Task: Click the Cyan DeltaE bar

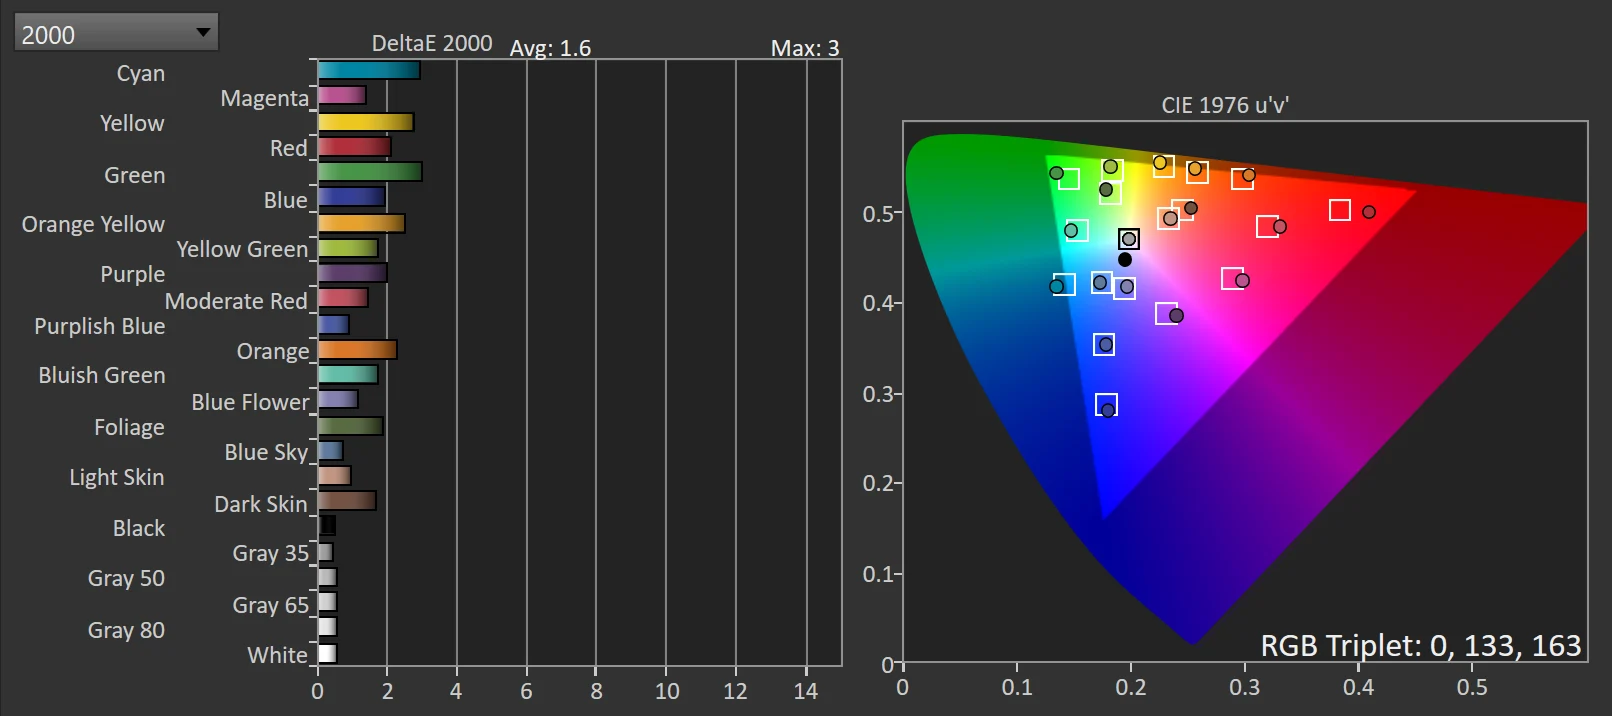Action: 368,70
